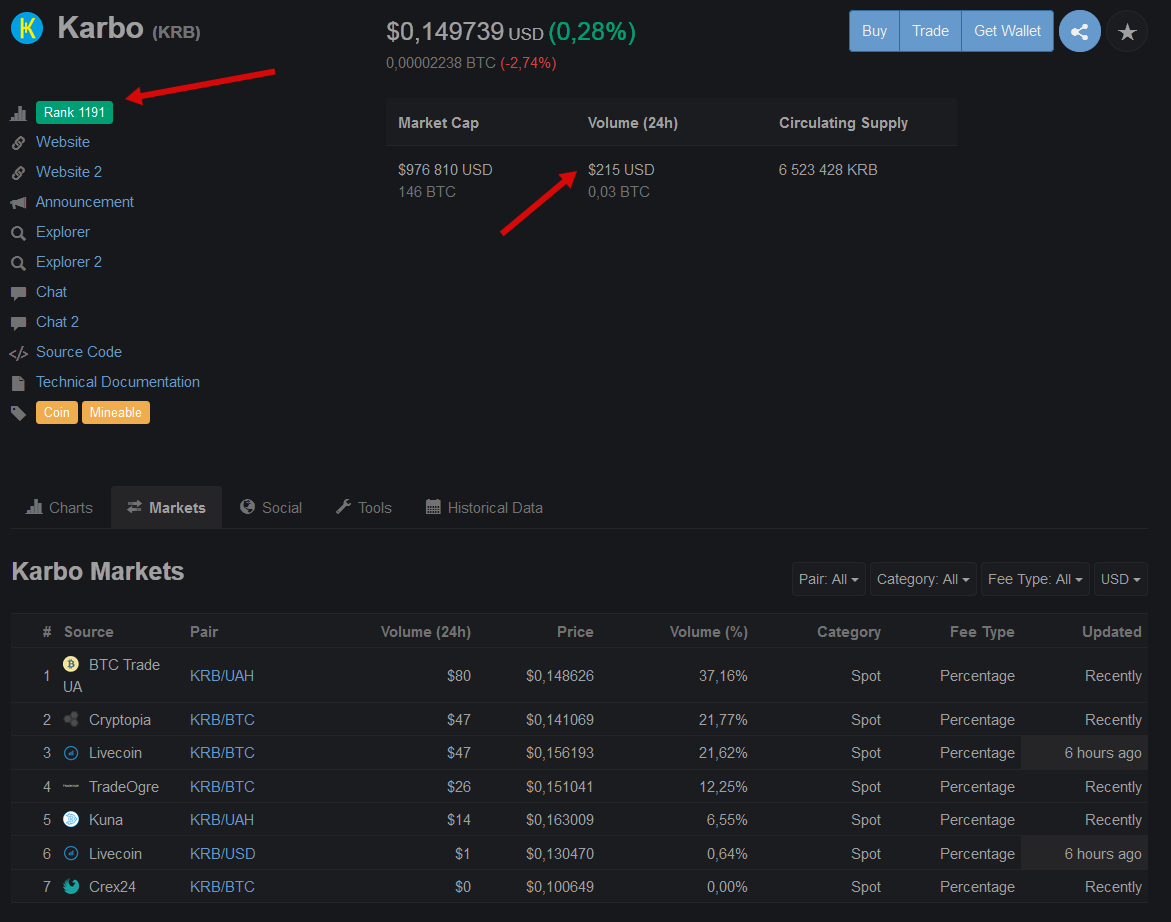
Task: Switch to the Charts tab
Action: pos(60,508)
